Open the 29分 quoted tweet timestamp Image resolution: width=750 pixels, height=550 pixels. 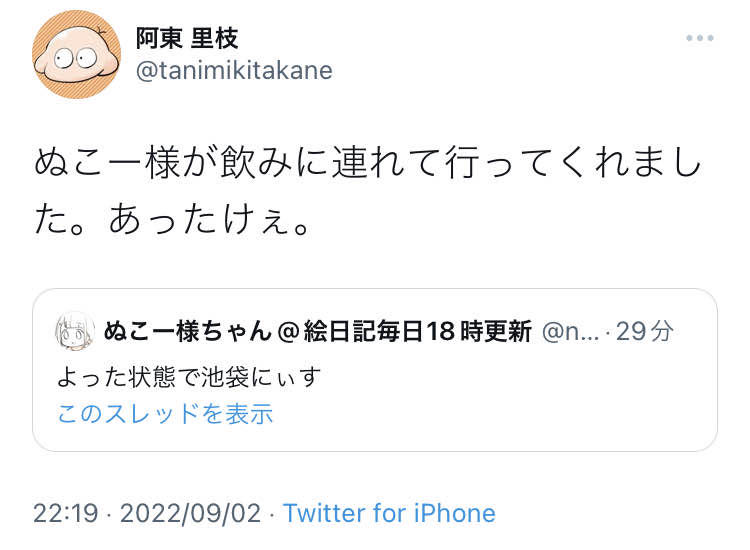pyautogui.click(x=645, y=331)
